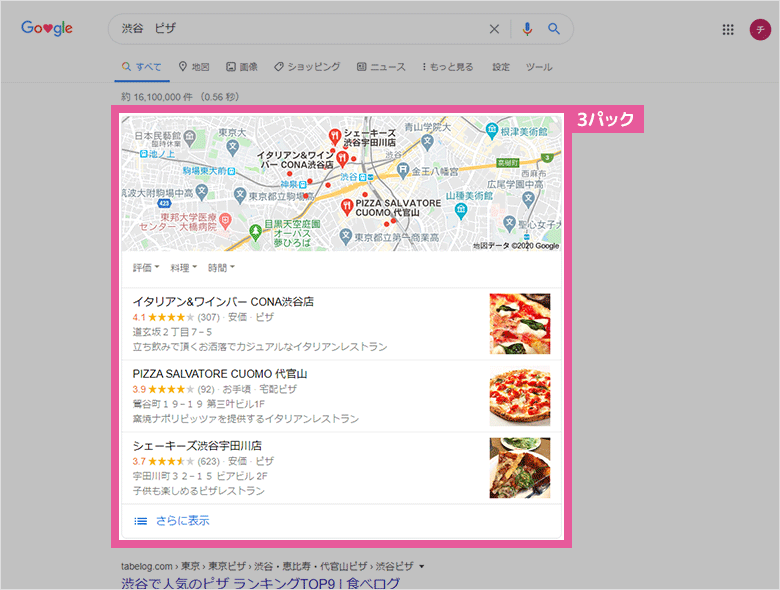Click the 道玄坂2丁目7−5 address text
Viewport: 780px width, 590px height.
pos(172,332)
